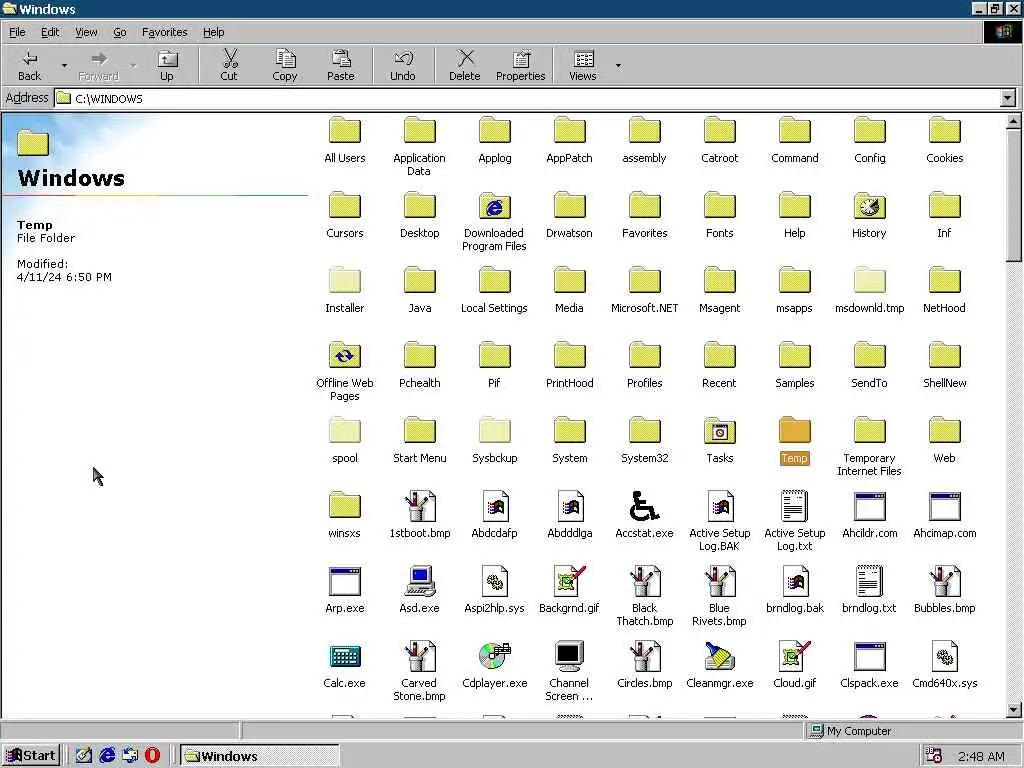This screenshot has height=768, width=1024.
Task: Click the Undo toolbar icon
Action: (403, 65)
